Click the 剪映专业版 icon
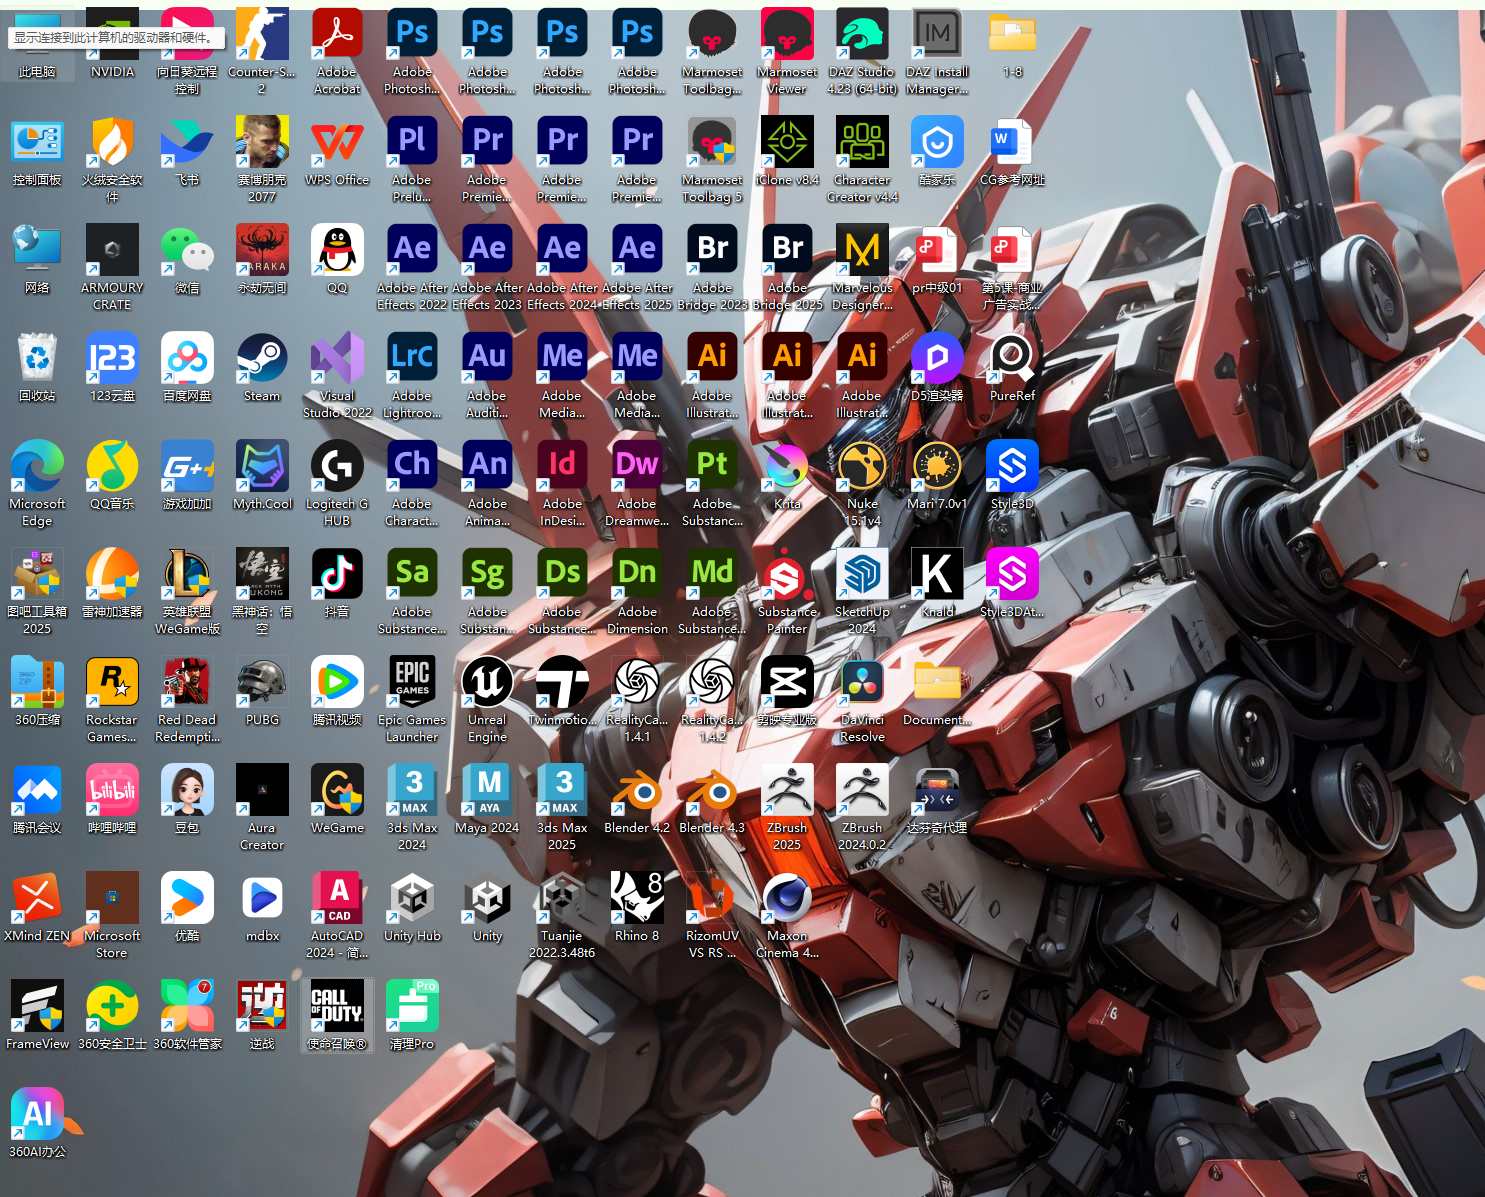Viewport: 1485px width, 1197px height. [x=787, y=692]
